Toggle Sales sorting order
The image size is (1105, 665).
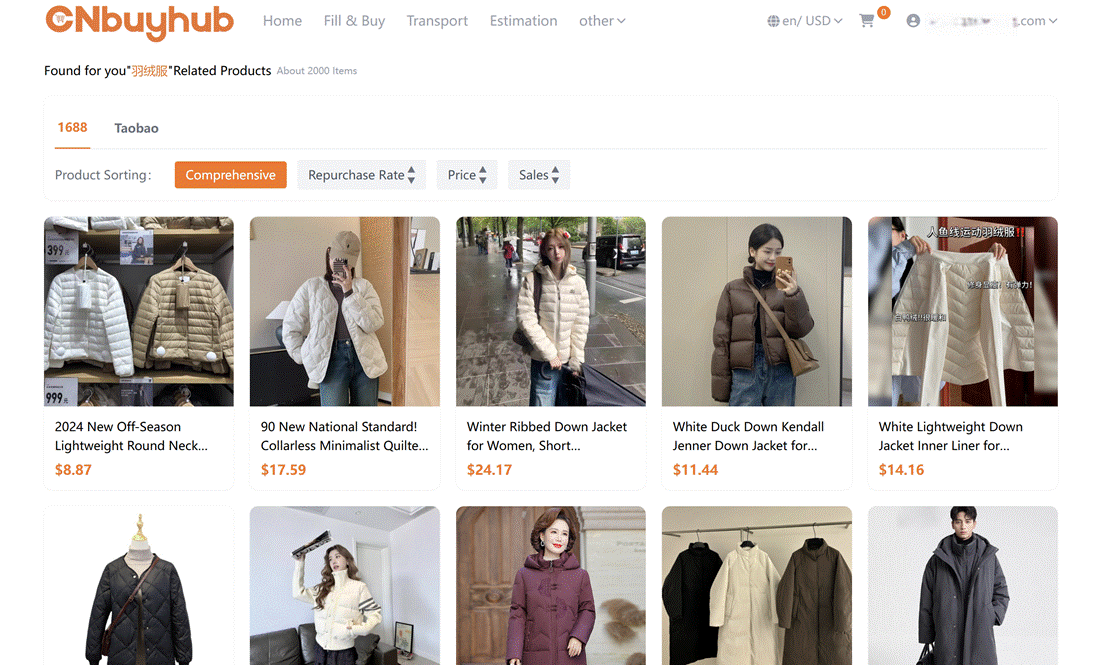point(539,175)
